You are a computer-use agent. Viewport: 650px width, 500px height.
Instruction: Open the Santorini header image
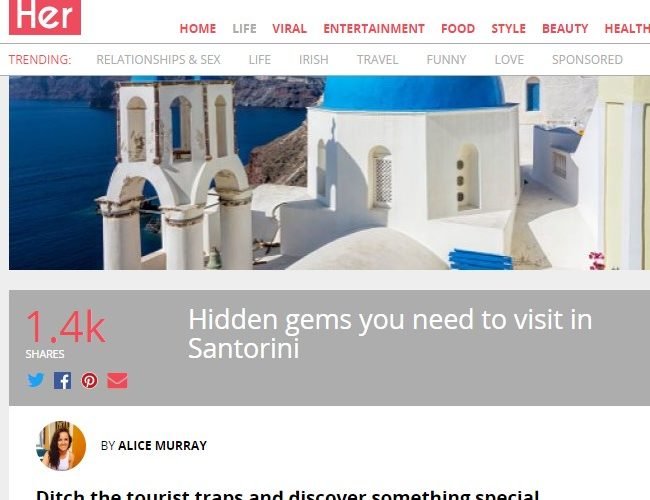pyautogui.click(x=330, y=173)
